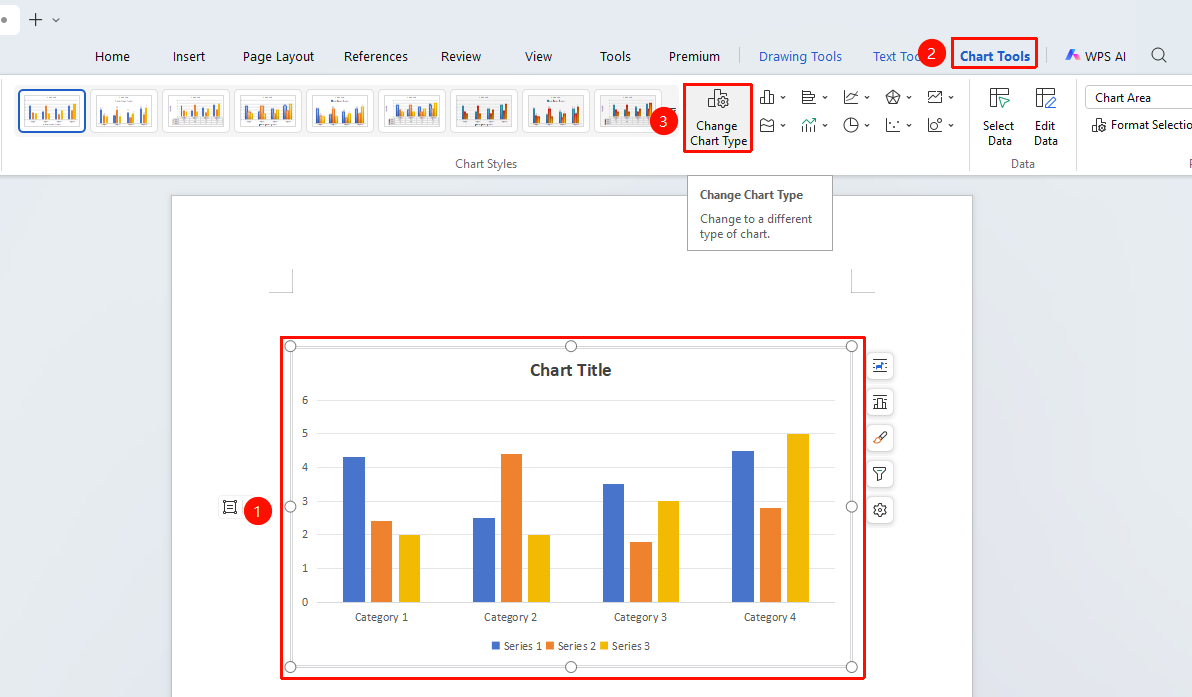Open the chart filter funnel icon
This screenshot has height=697, width=1192.
click(x=880, y=474)
